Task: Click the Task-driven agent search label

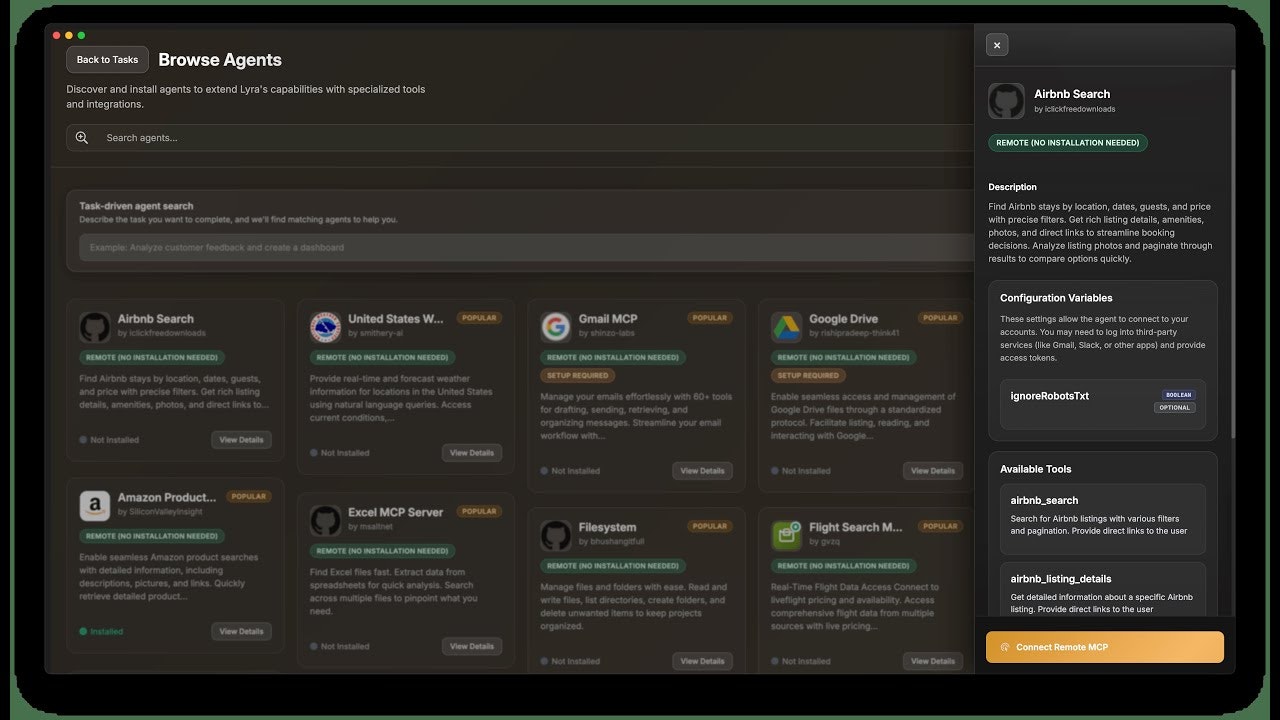Action: click(136, 206)
